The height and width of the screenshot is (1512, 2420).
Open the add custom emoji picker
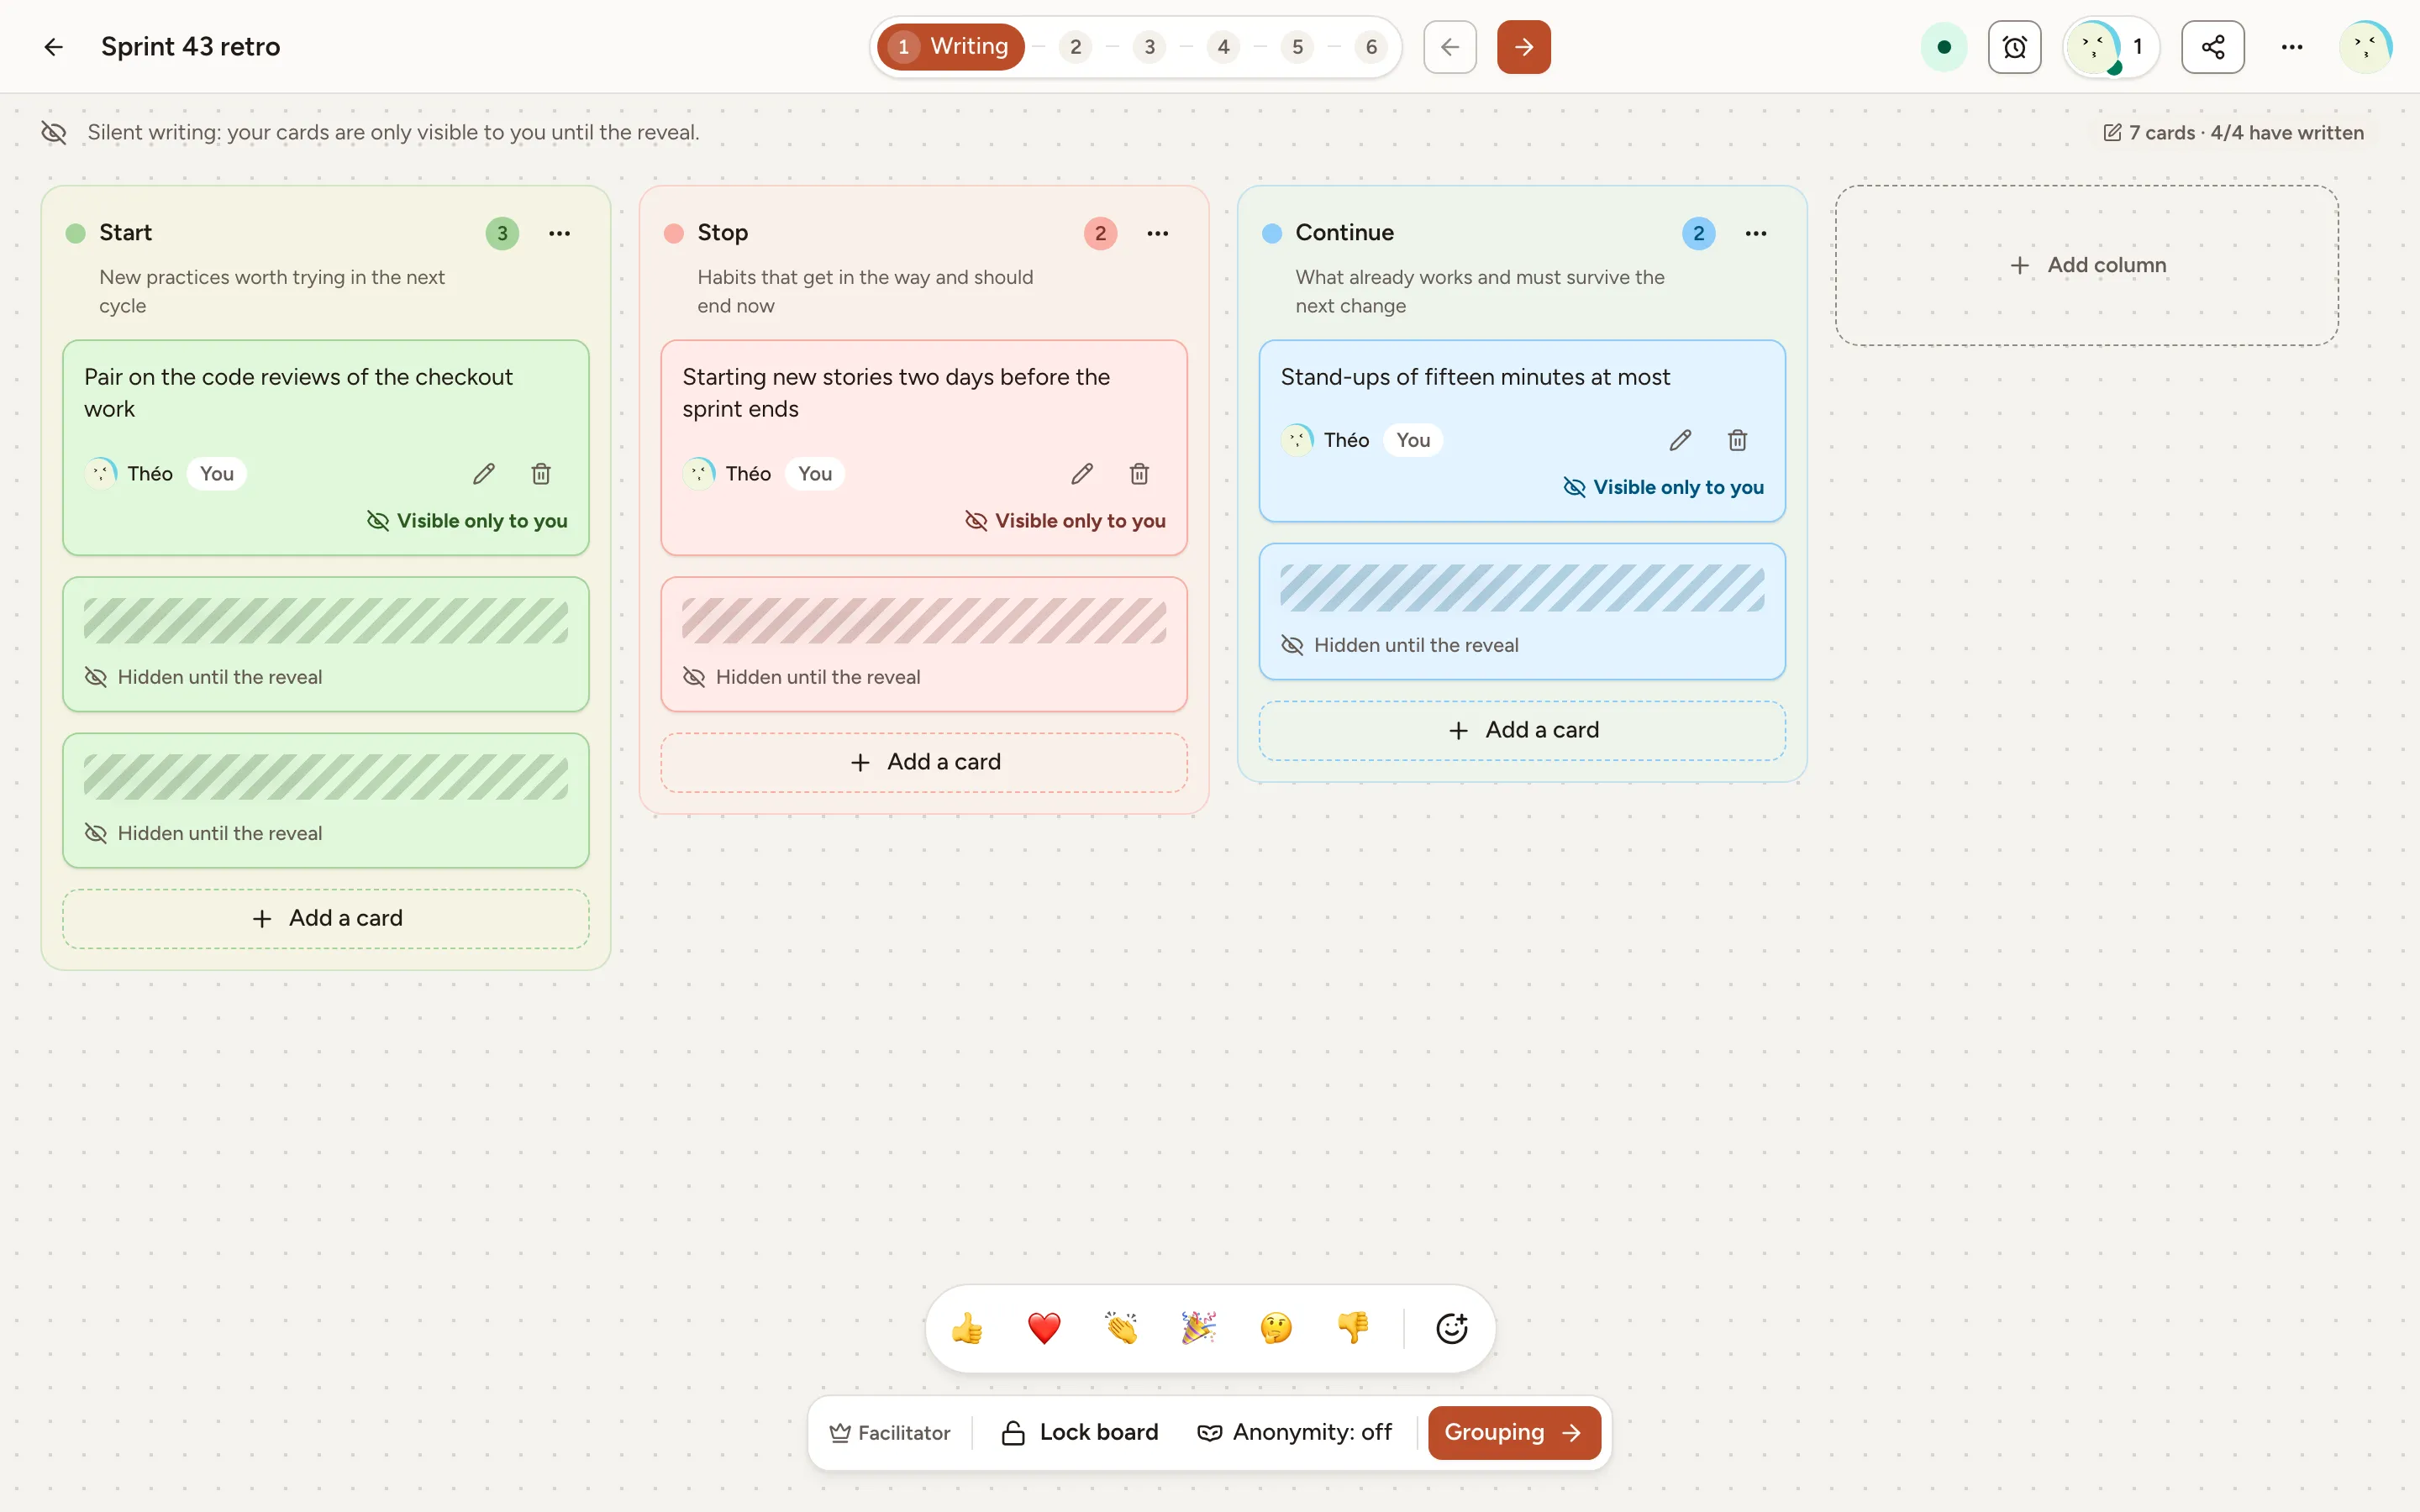click(1451, 1328)
